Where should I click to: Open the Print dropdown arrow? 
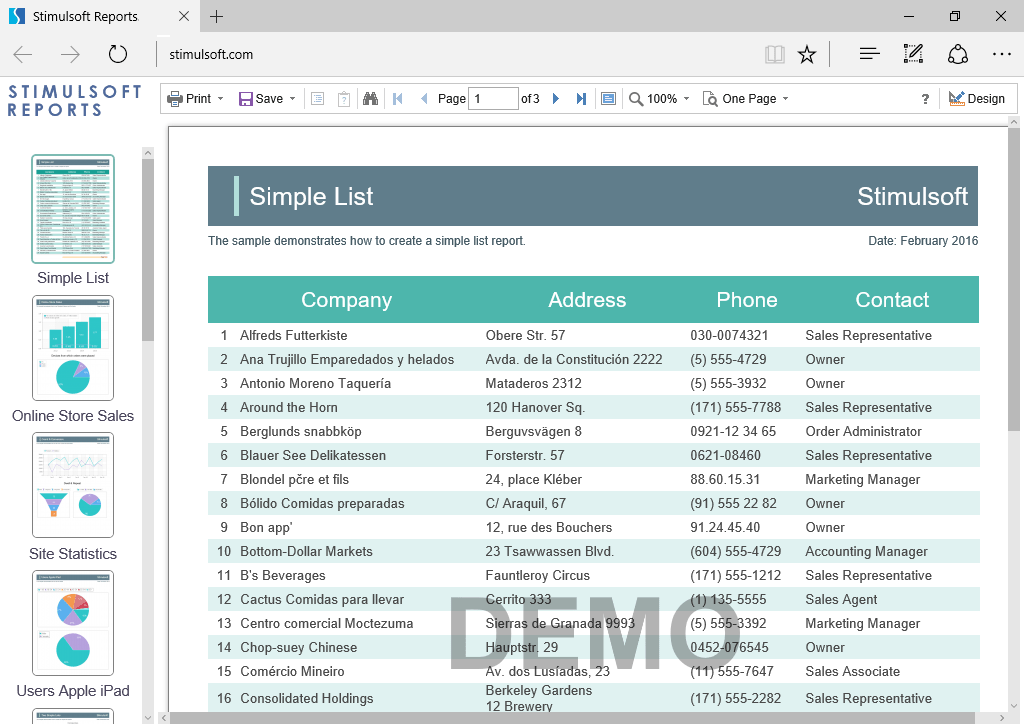221,99
